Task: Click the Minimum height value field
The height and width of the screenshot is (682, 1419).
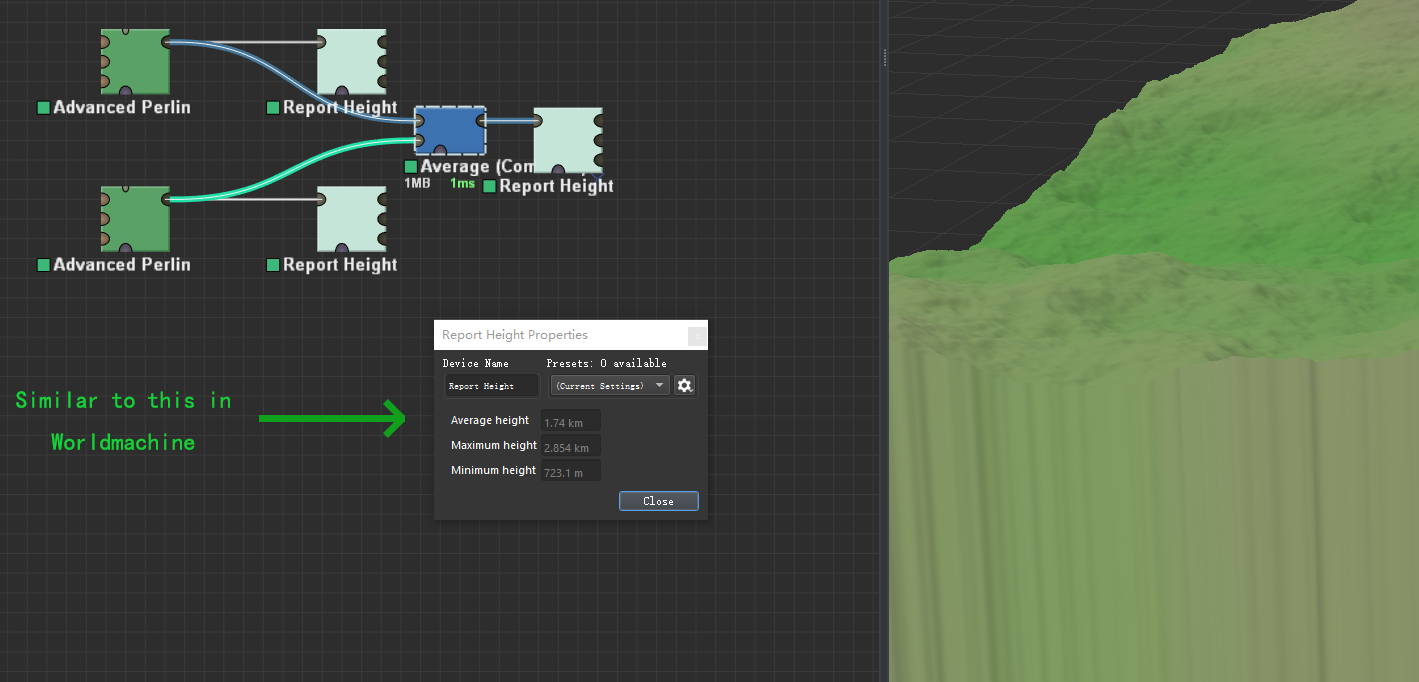Action: point(571,472)
